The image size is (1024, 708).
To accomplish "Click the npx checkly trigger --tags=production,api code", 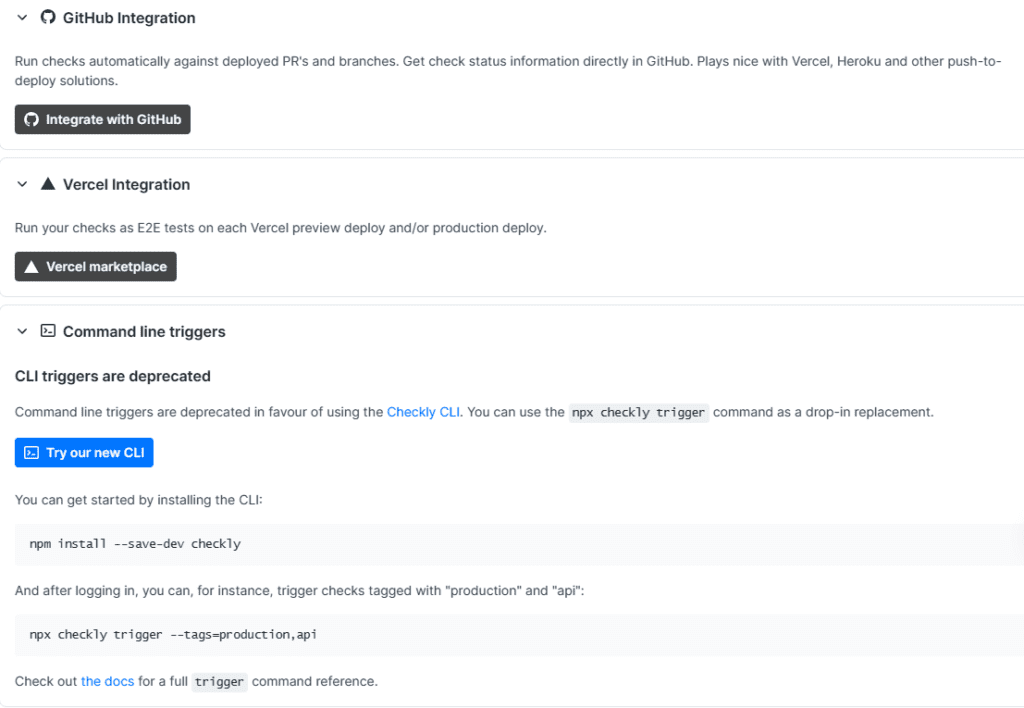I will point(519,635).
